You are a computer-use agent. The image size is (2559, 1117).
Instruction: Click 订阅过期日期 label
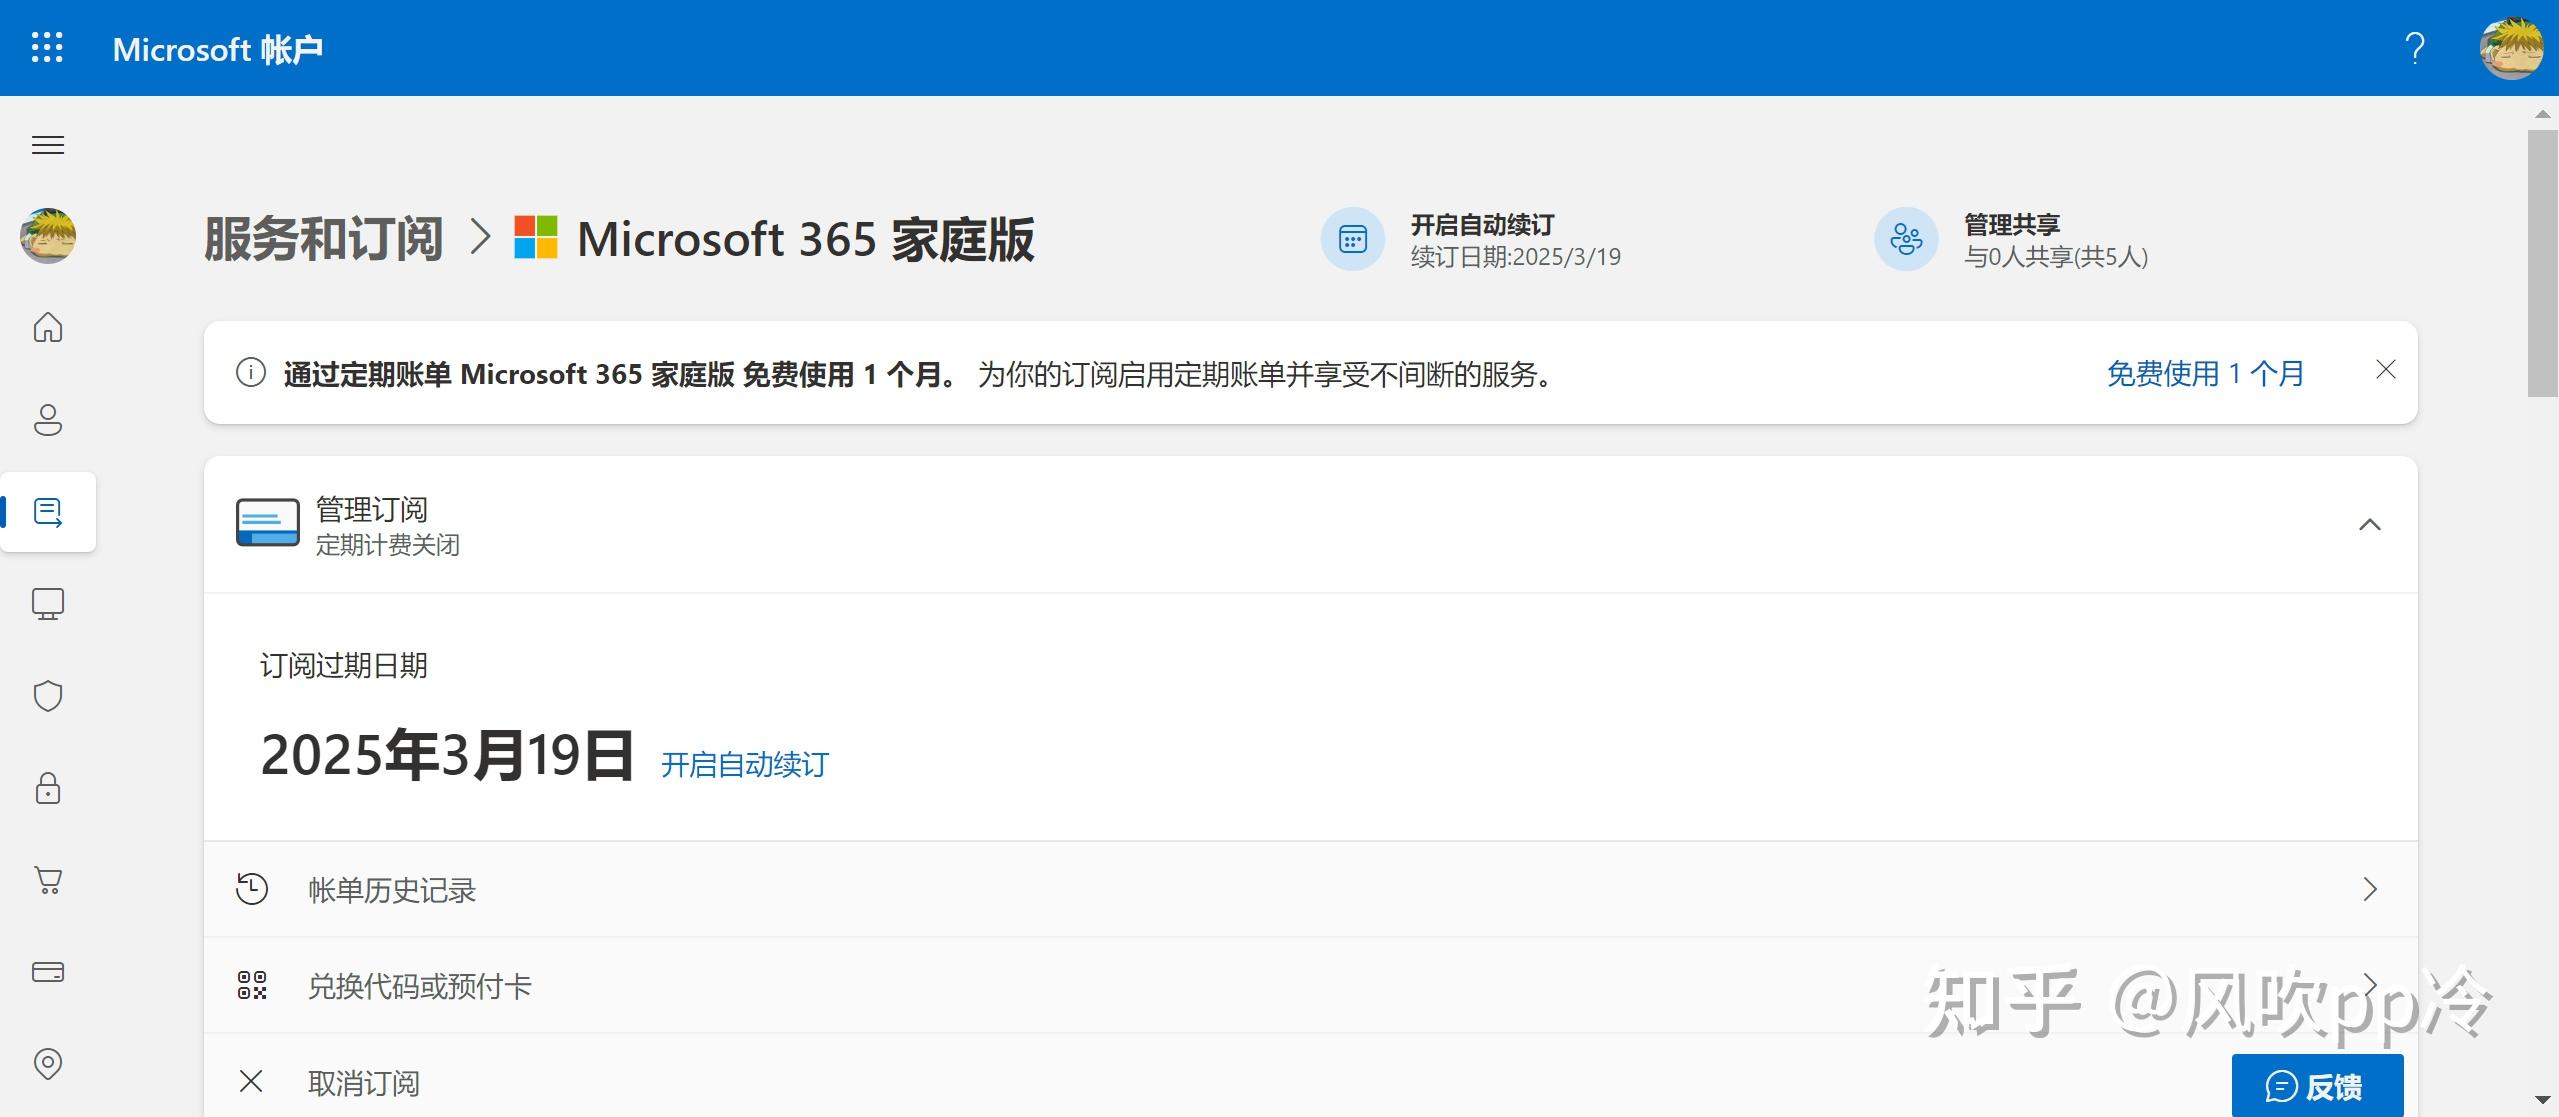click(x=344, y=666)
